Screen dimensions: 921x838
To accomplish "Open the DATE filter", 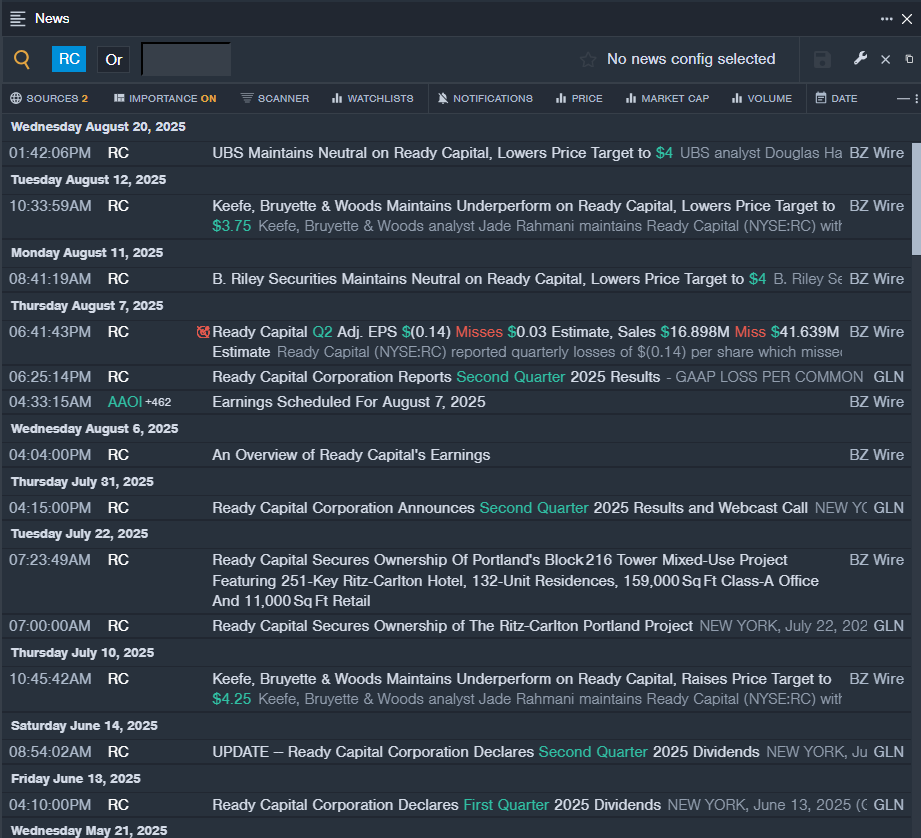I will 836,98.
